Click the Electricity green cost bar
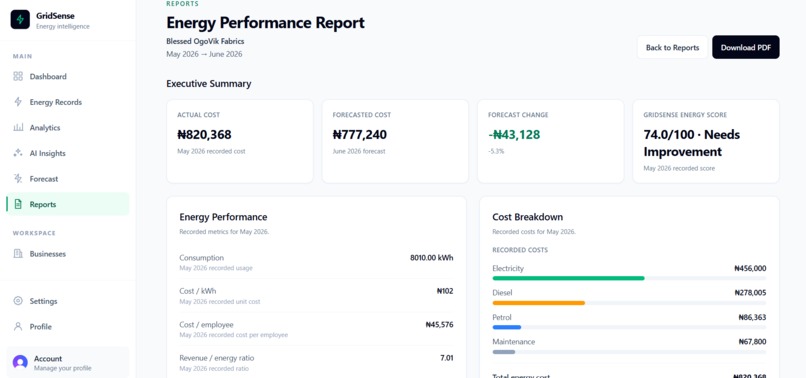Screen dimensions: 806x378 pyautogui.click(x=568, y=278)
